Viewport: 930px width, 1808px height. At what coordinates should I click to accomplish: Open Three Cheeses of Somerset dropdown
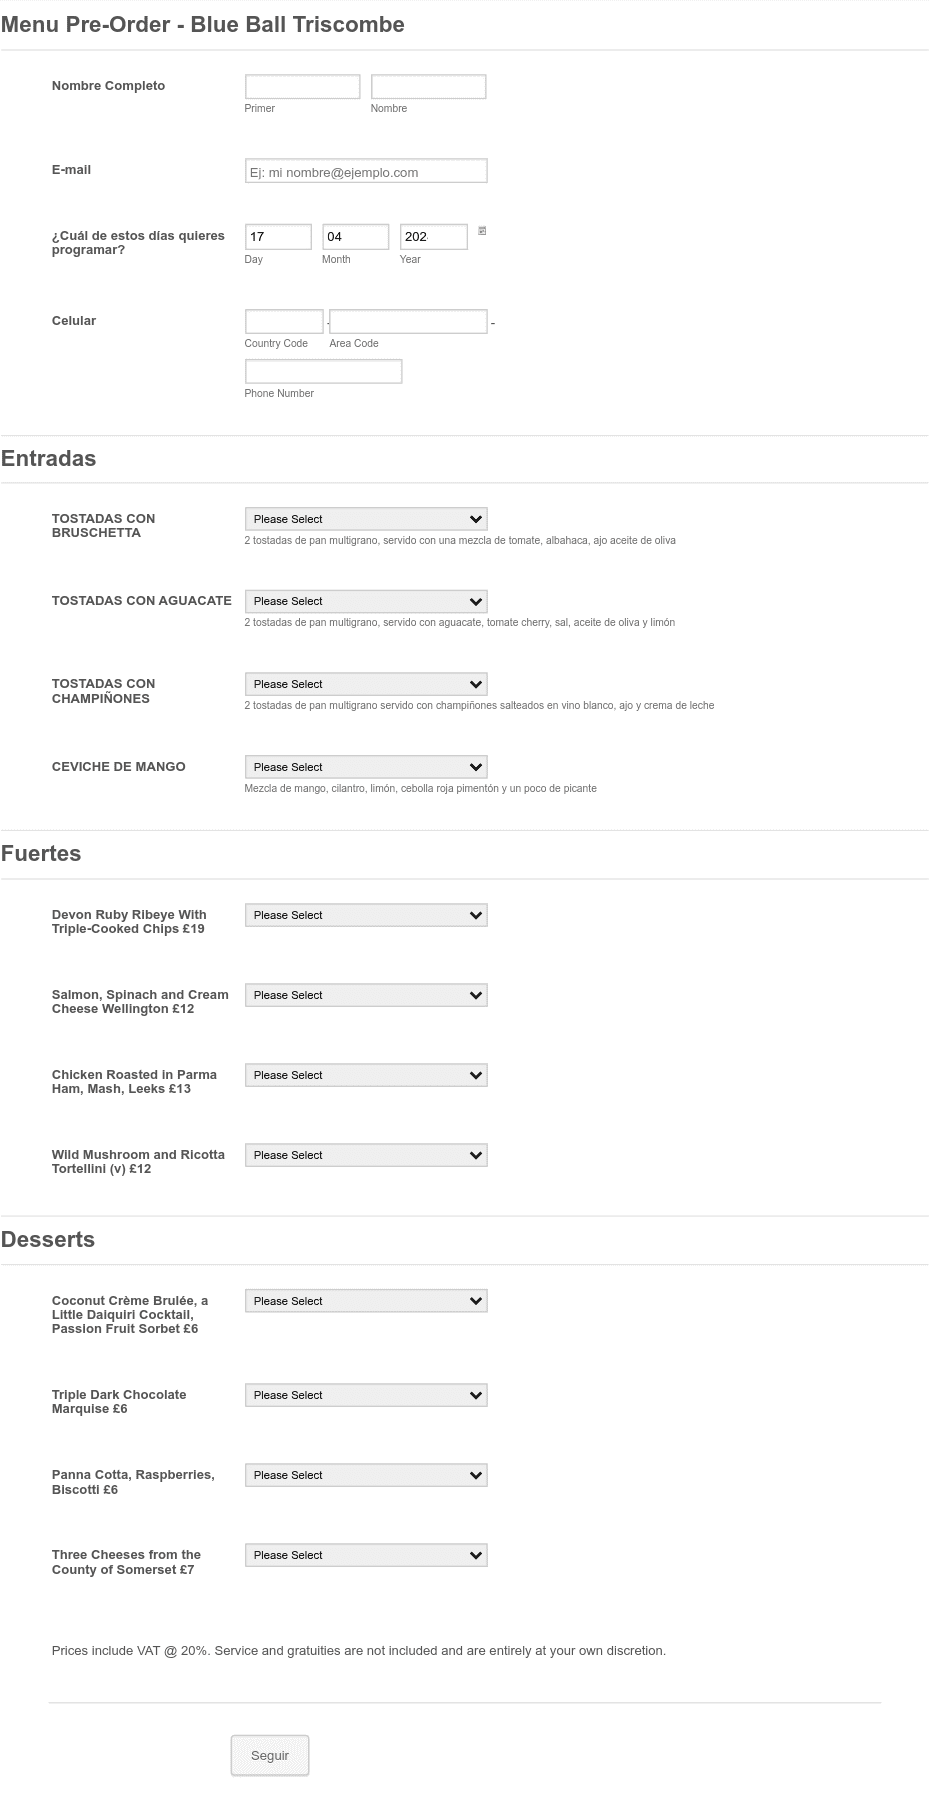366,1555
